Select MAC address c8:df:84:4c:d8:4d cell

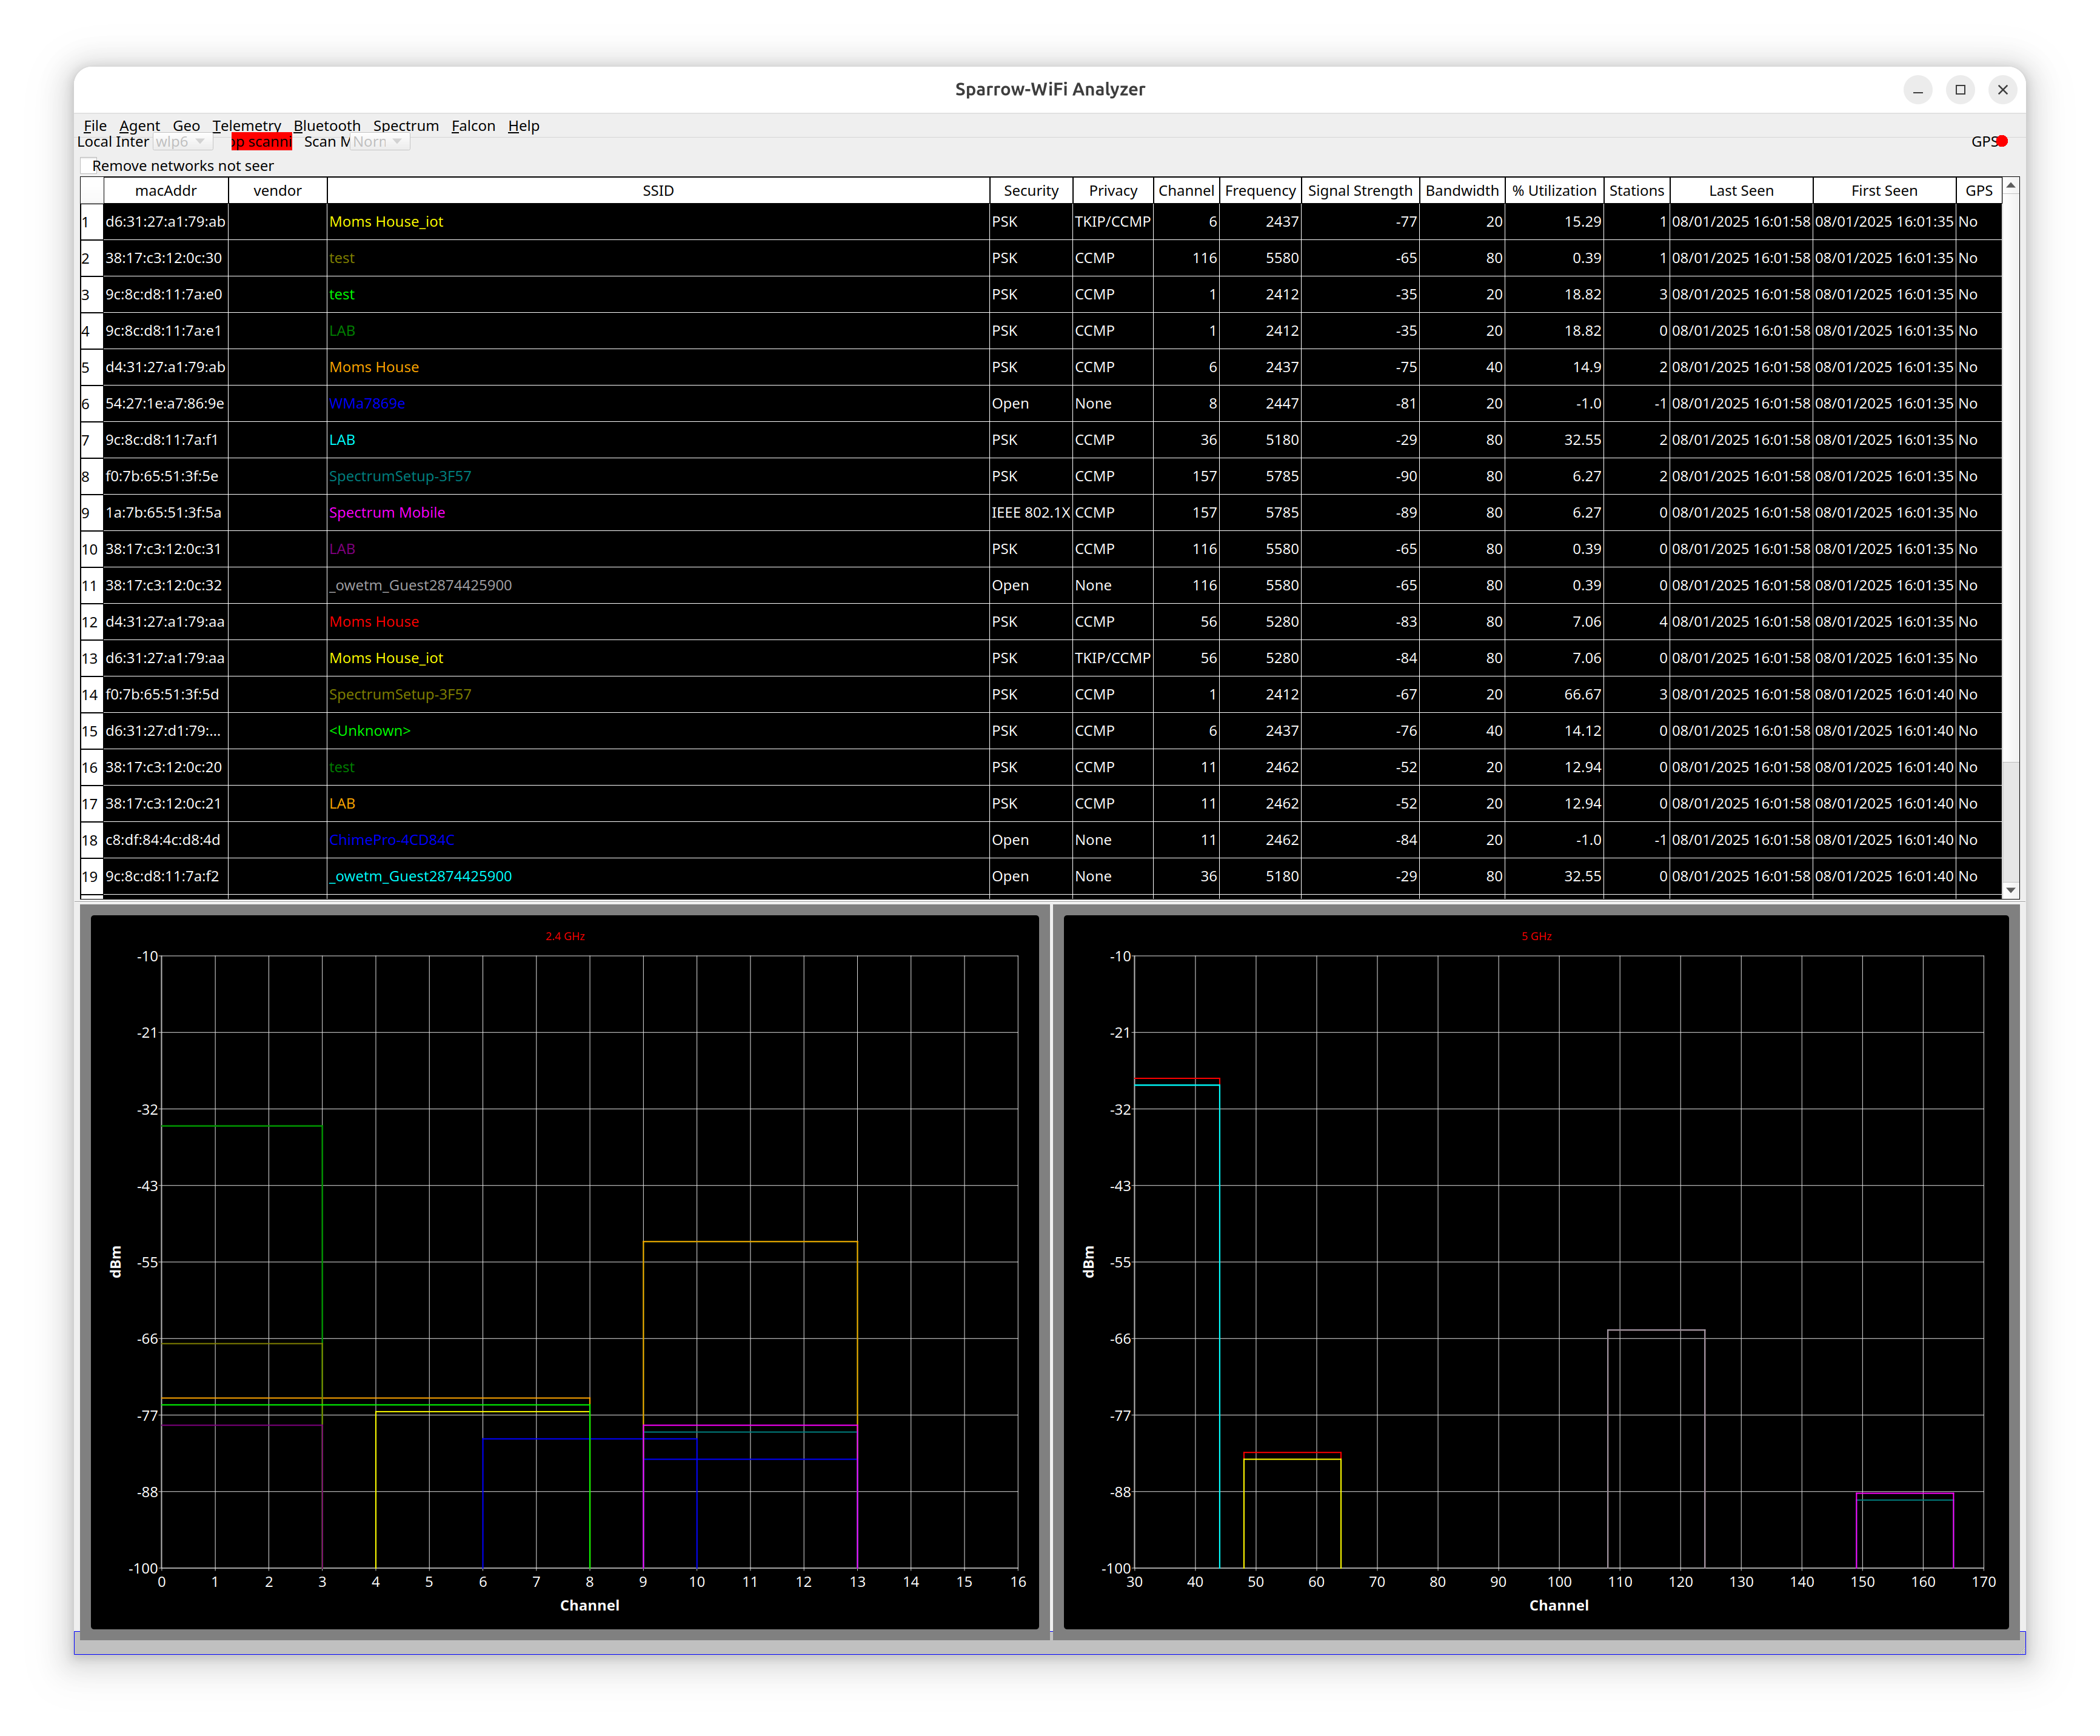pos(166,840)
